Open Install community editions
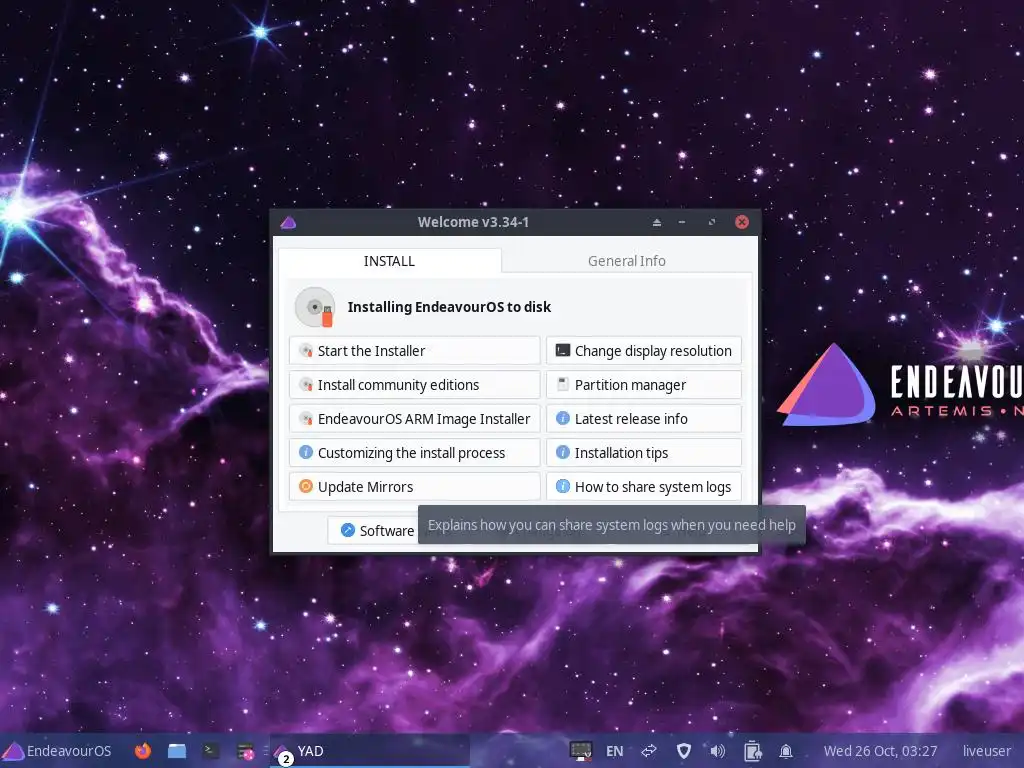 click(x=415, y=385)
